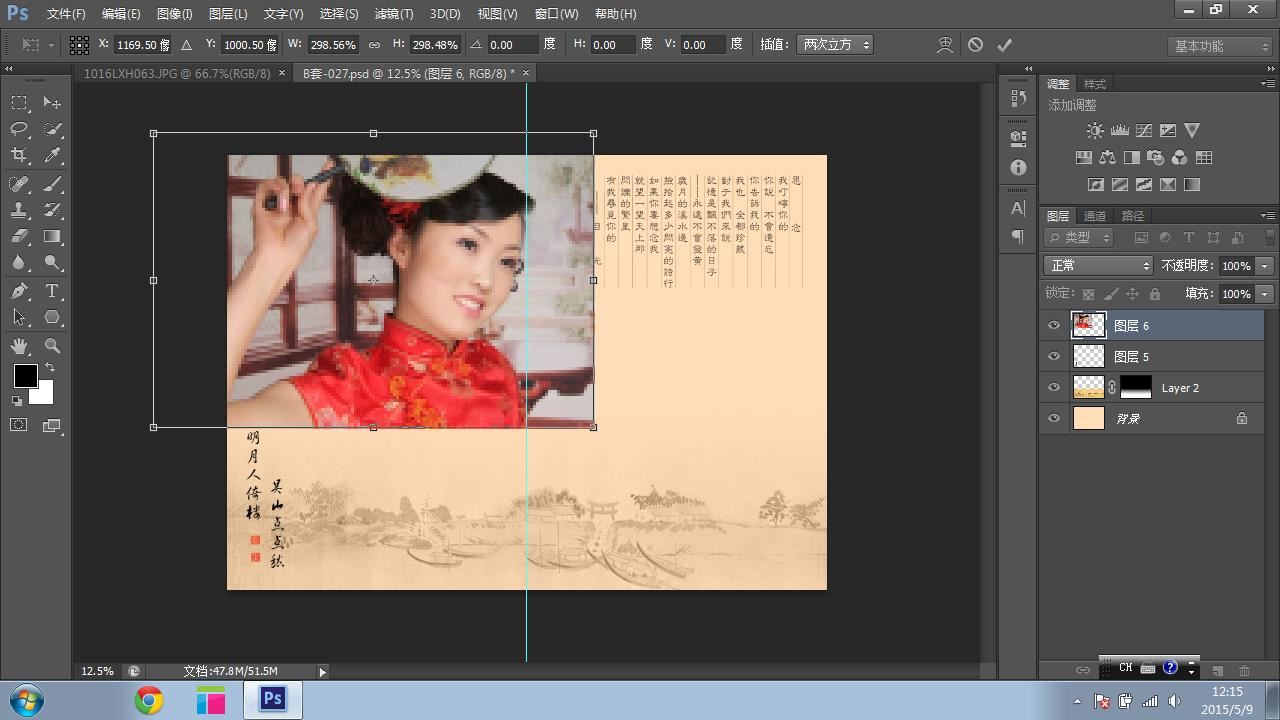Switch to 通道 tab
The width and height of the screenshot is (1280, 720).
1095,215
